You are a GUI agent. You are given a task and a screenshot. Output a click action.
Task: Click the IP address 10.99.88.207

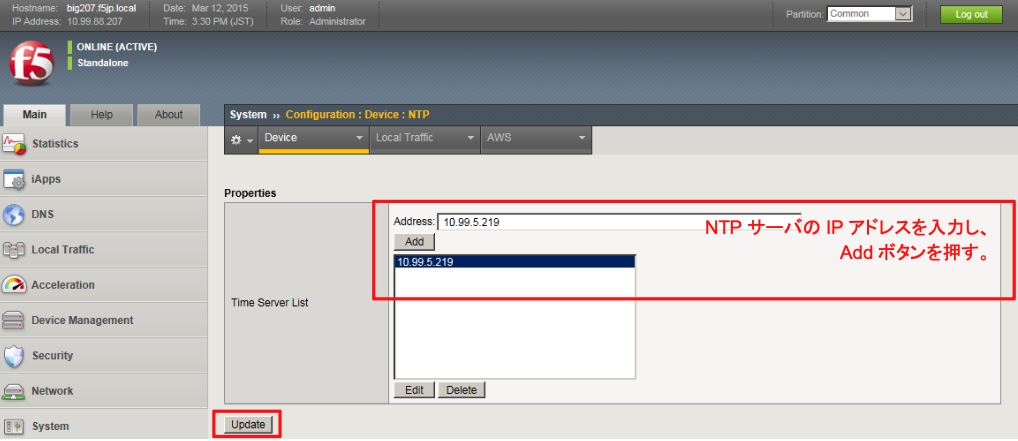point(97,21)
